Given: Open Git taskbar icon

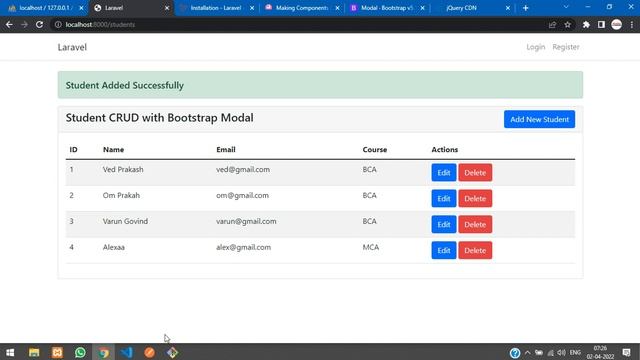Looking at the screenshot, I should 172,352.
